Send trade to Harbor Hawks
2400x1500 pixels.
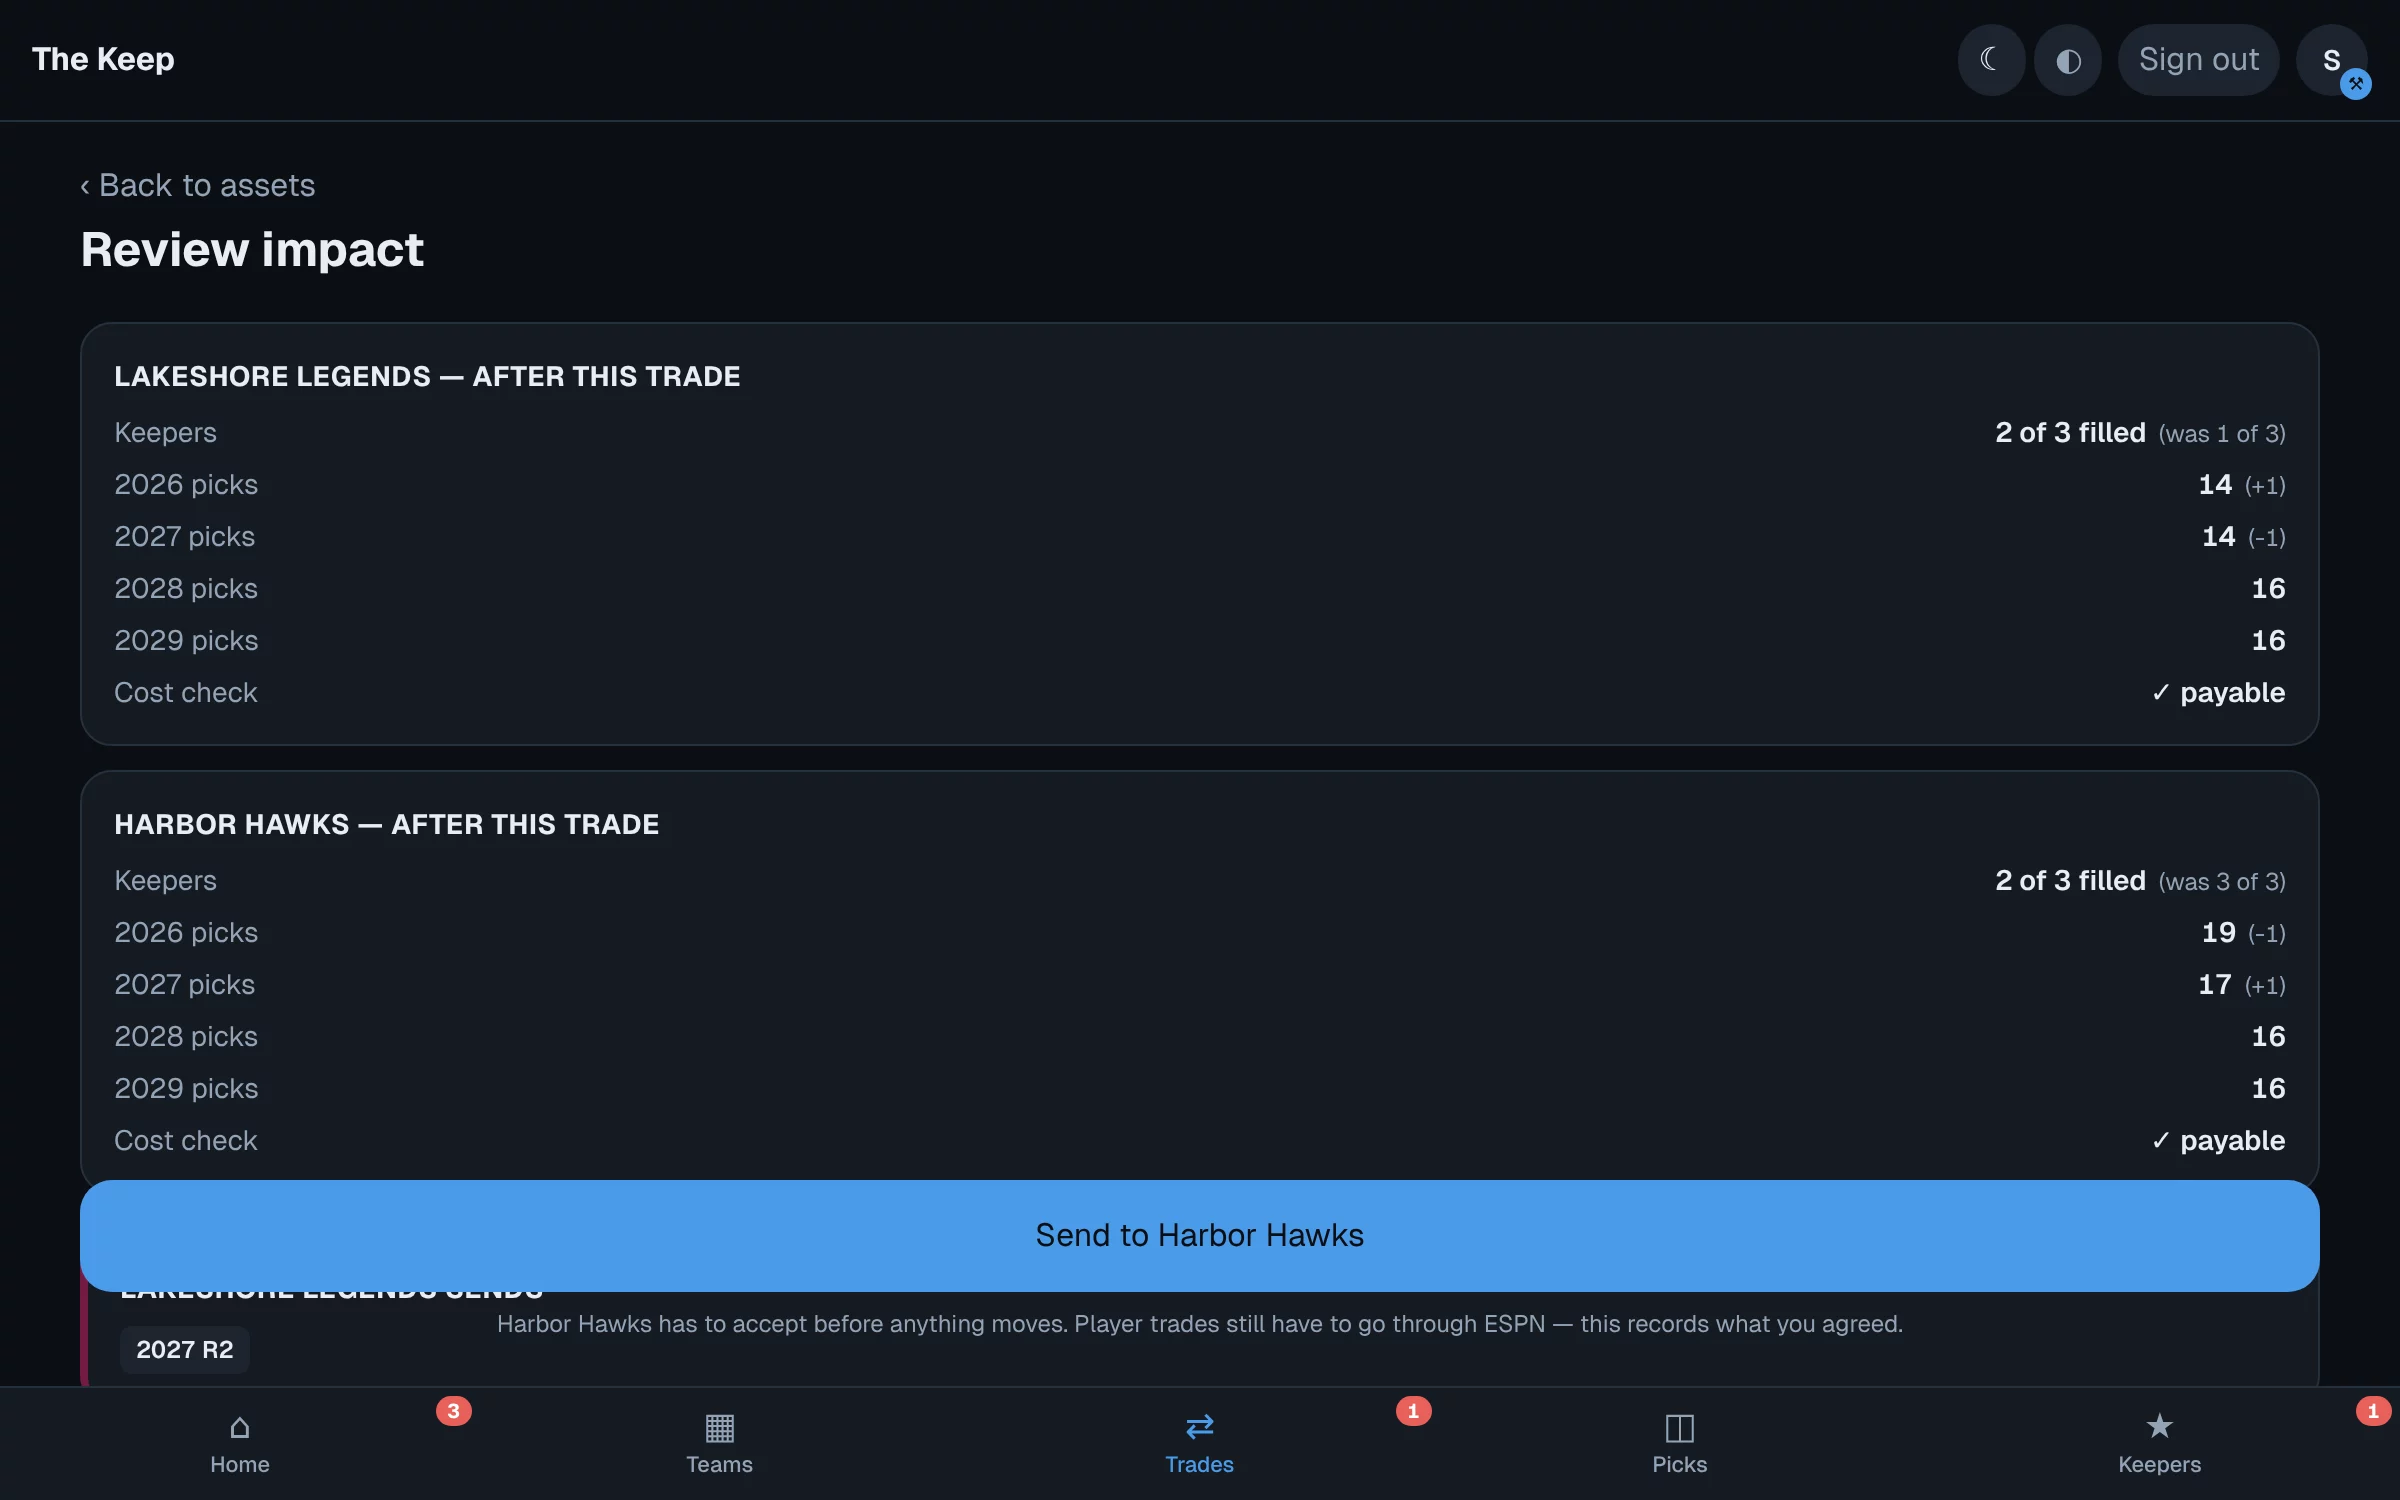1199,1235
